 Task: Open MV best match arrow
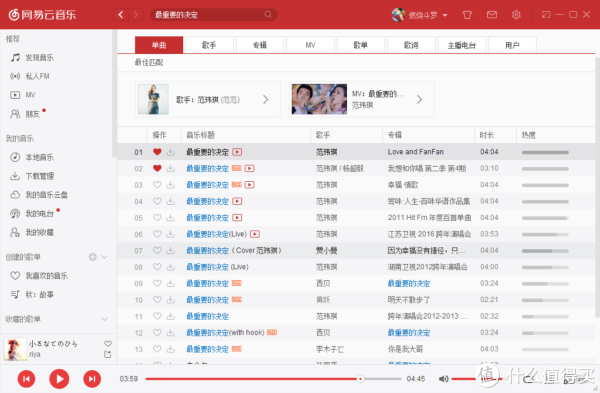click(420, 99)
